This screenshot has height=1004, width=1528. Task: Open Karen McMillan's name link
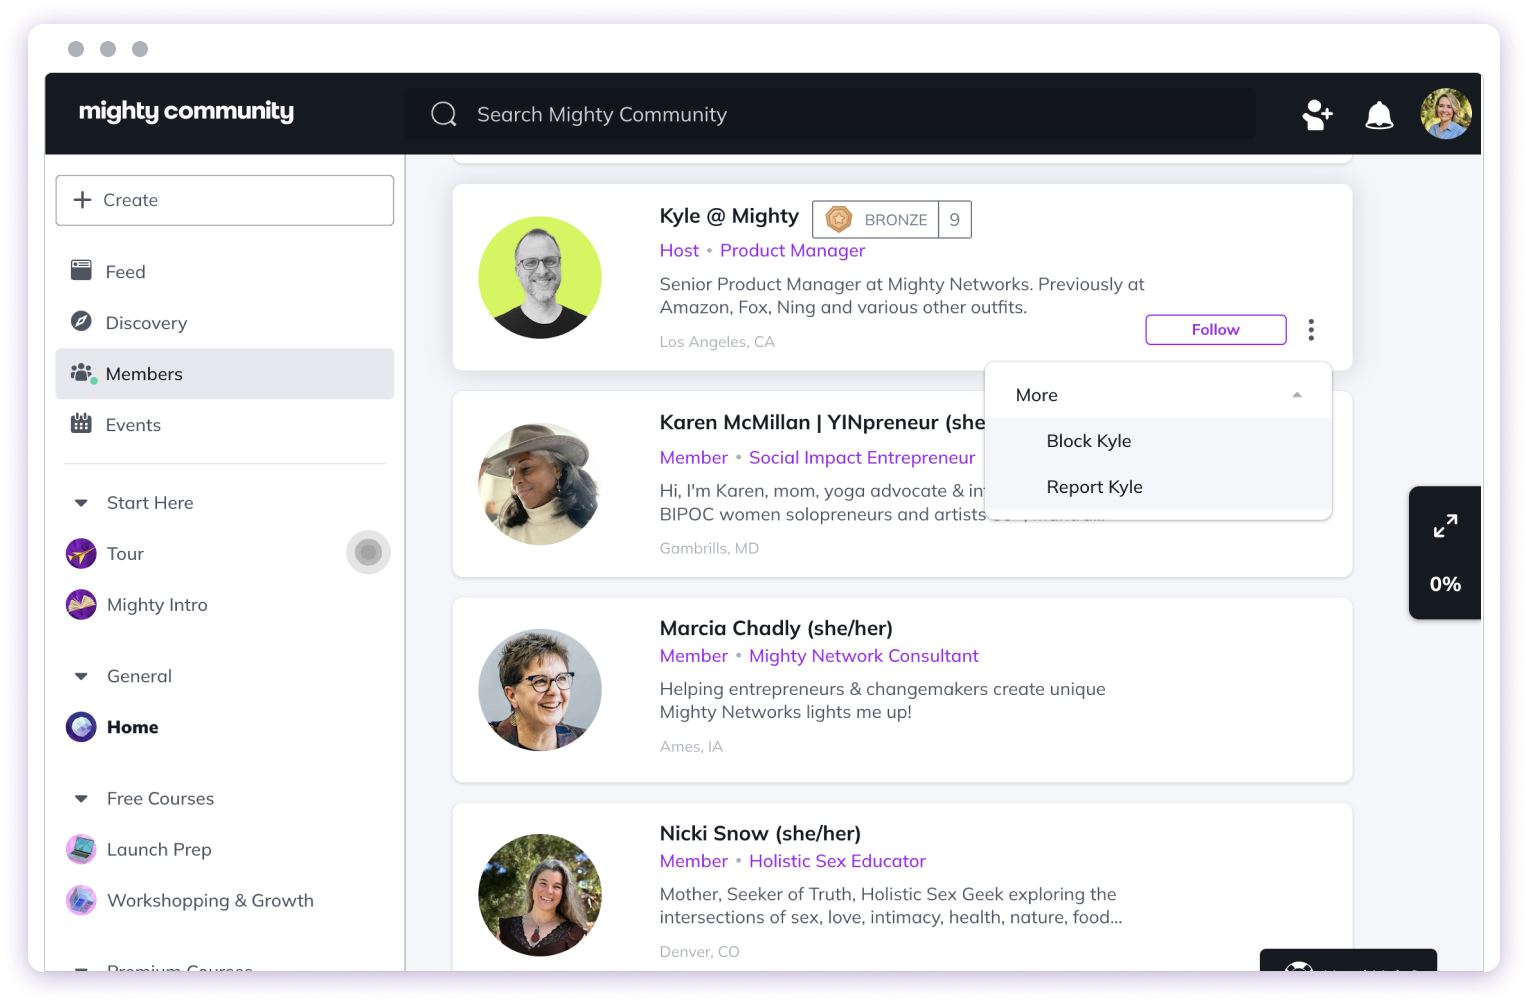tap(822, 422)
